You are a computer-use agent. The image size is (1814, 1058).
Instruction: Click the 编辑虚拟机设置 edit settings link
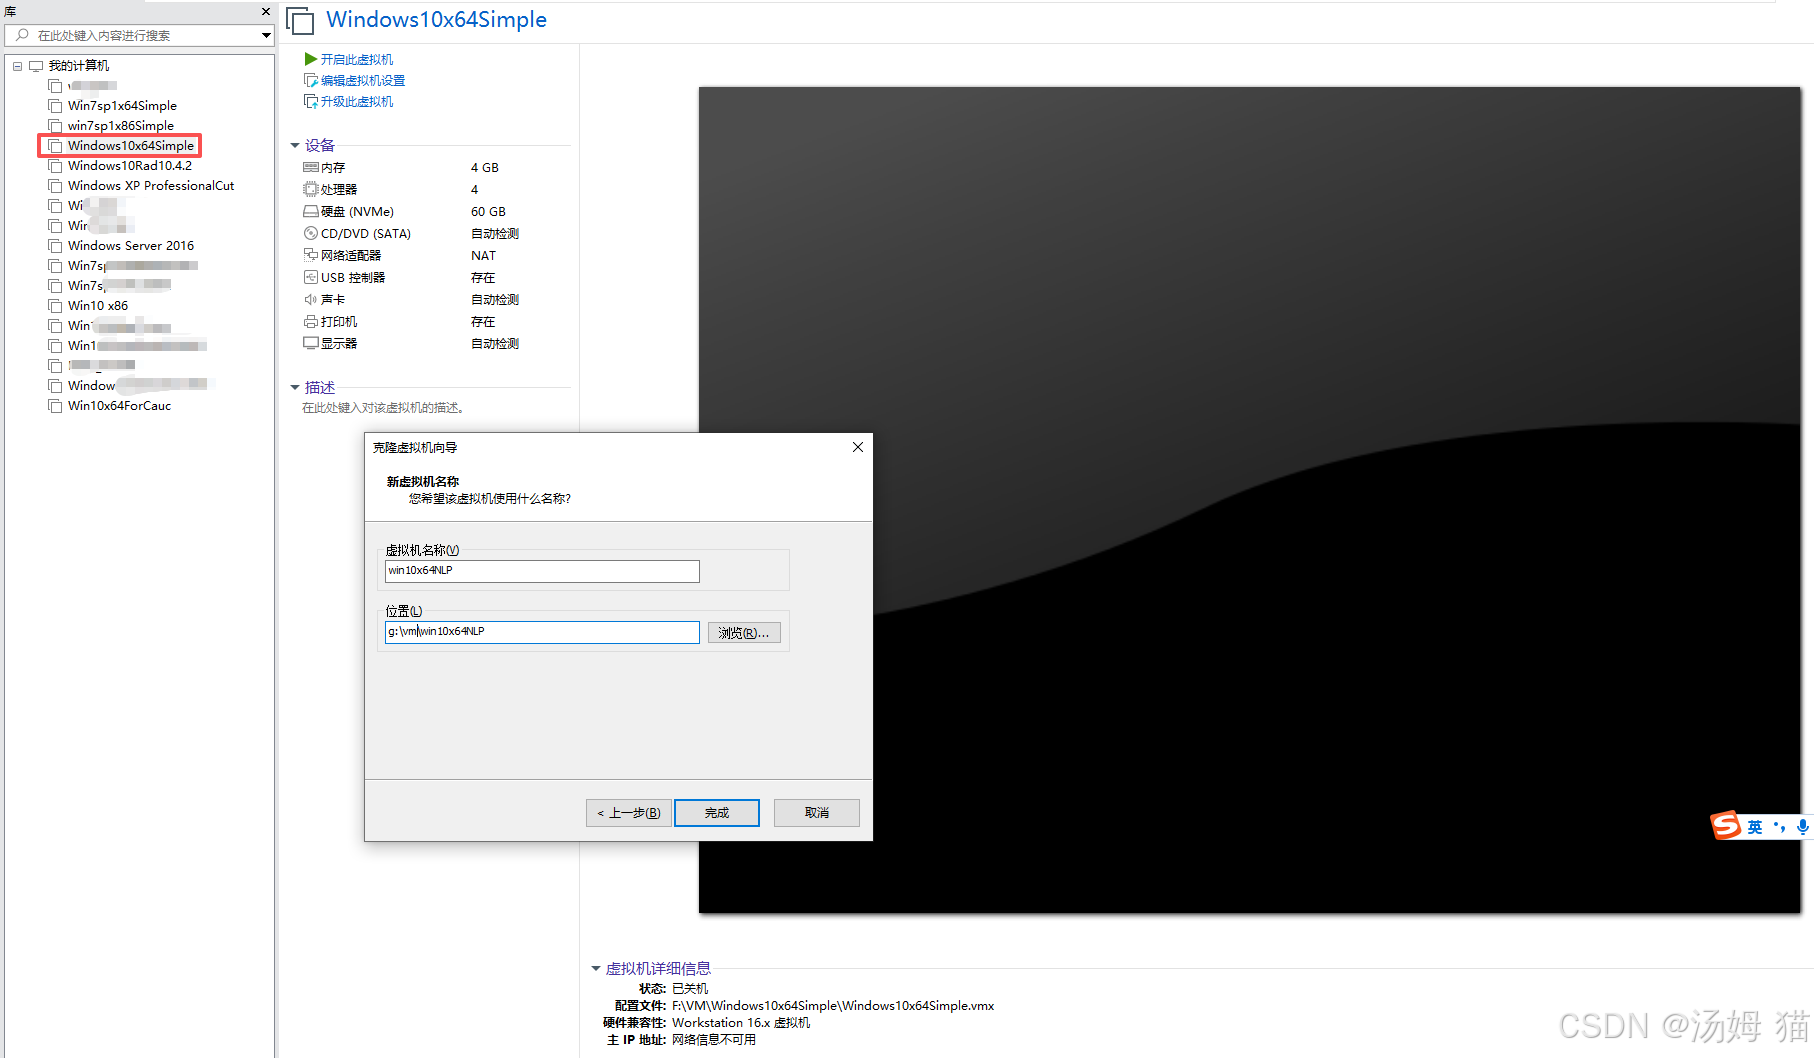pyautogui.click(x=363, y=80)
